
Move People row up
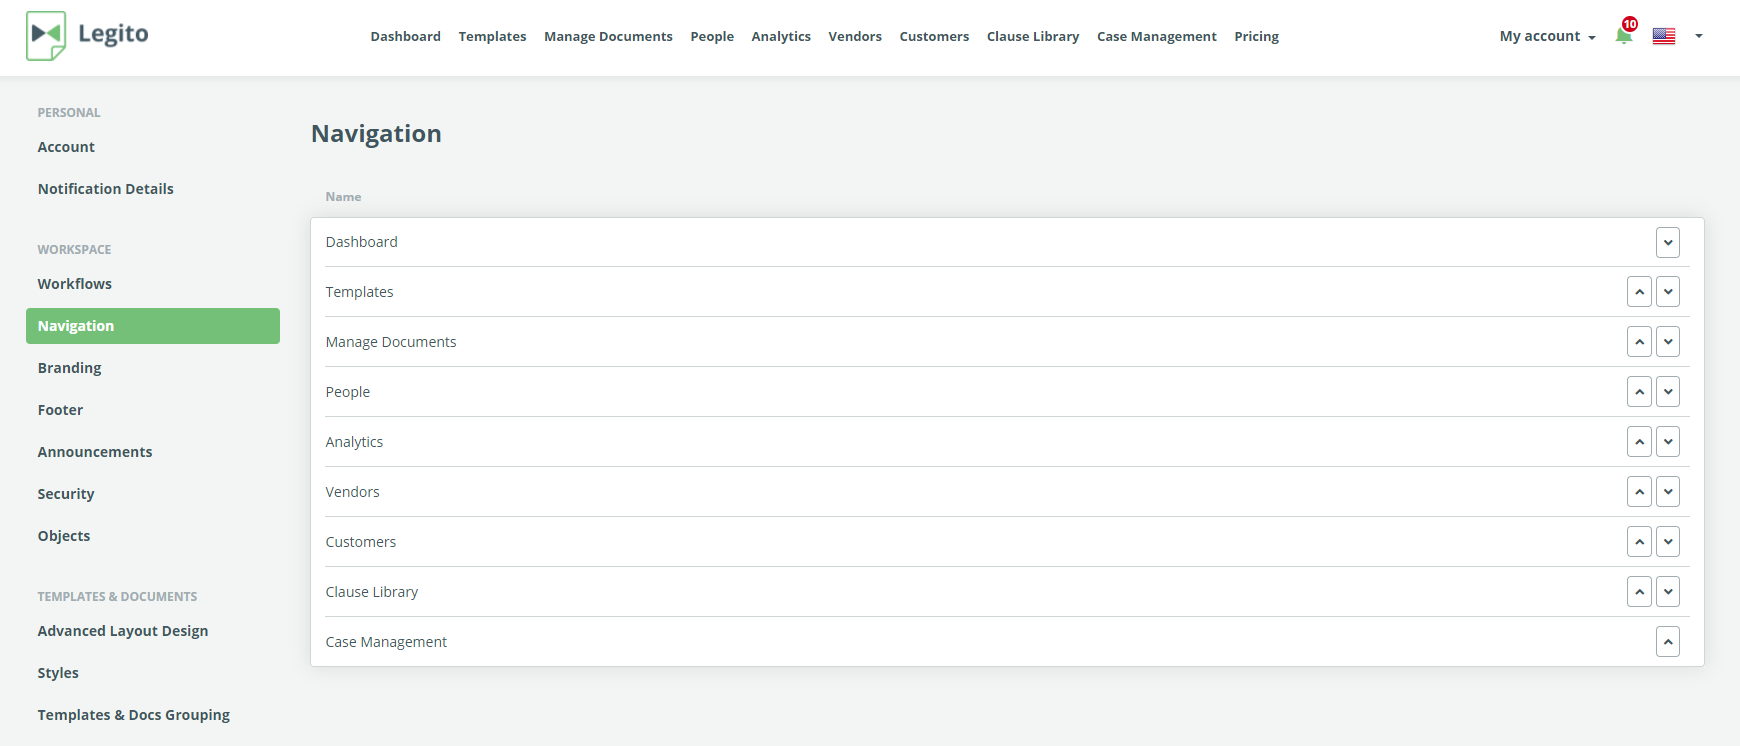pyautogui.click(x=1639, y=392)
